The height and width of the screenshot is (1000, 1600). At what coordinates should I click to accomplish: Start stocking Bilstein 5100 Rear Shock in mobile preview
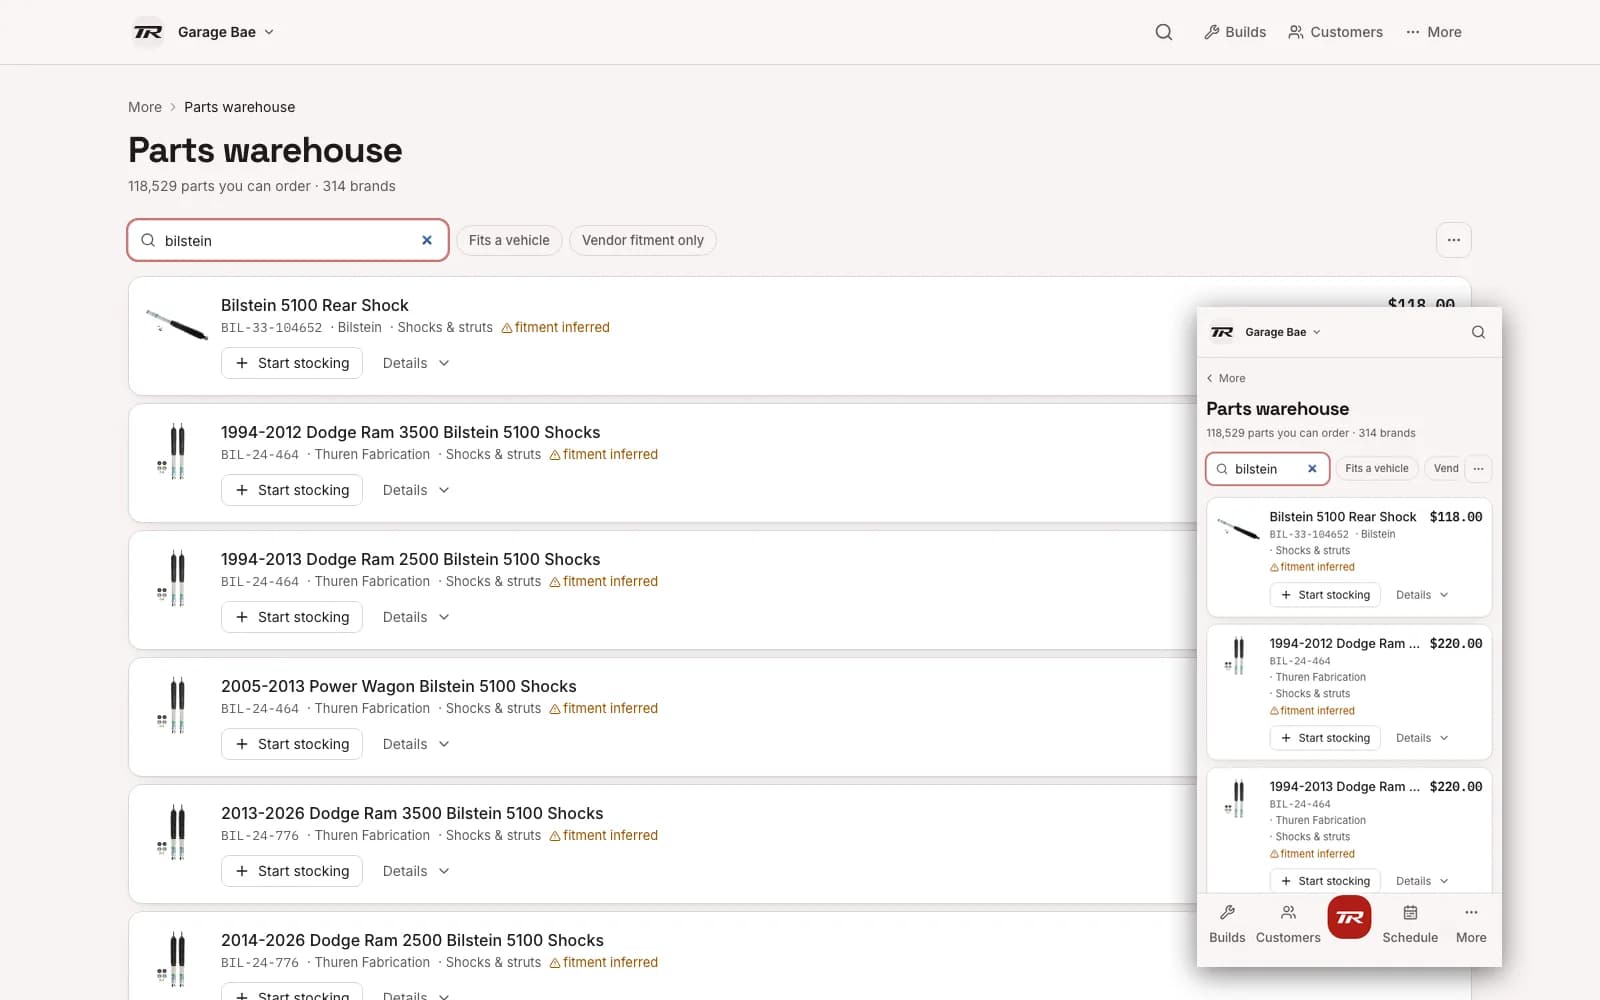[x=1325, y=595]
